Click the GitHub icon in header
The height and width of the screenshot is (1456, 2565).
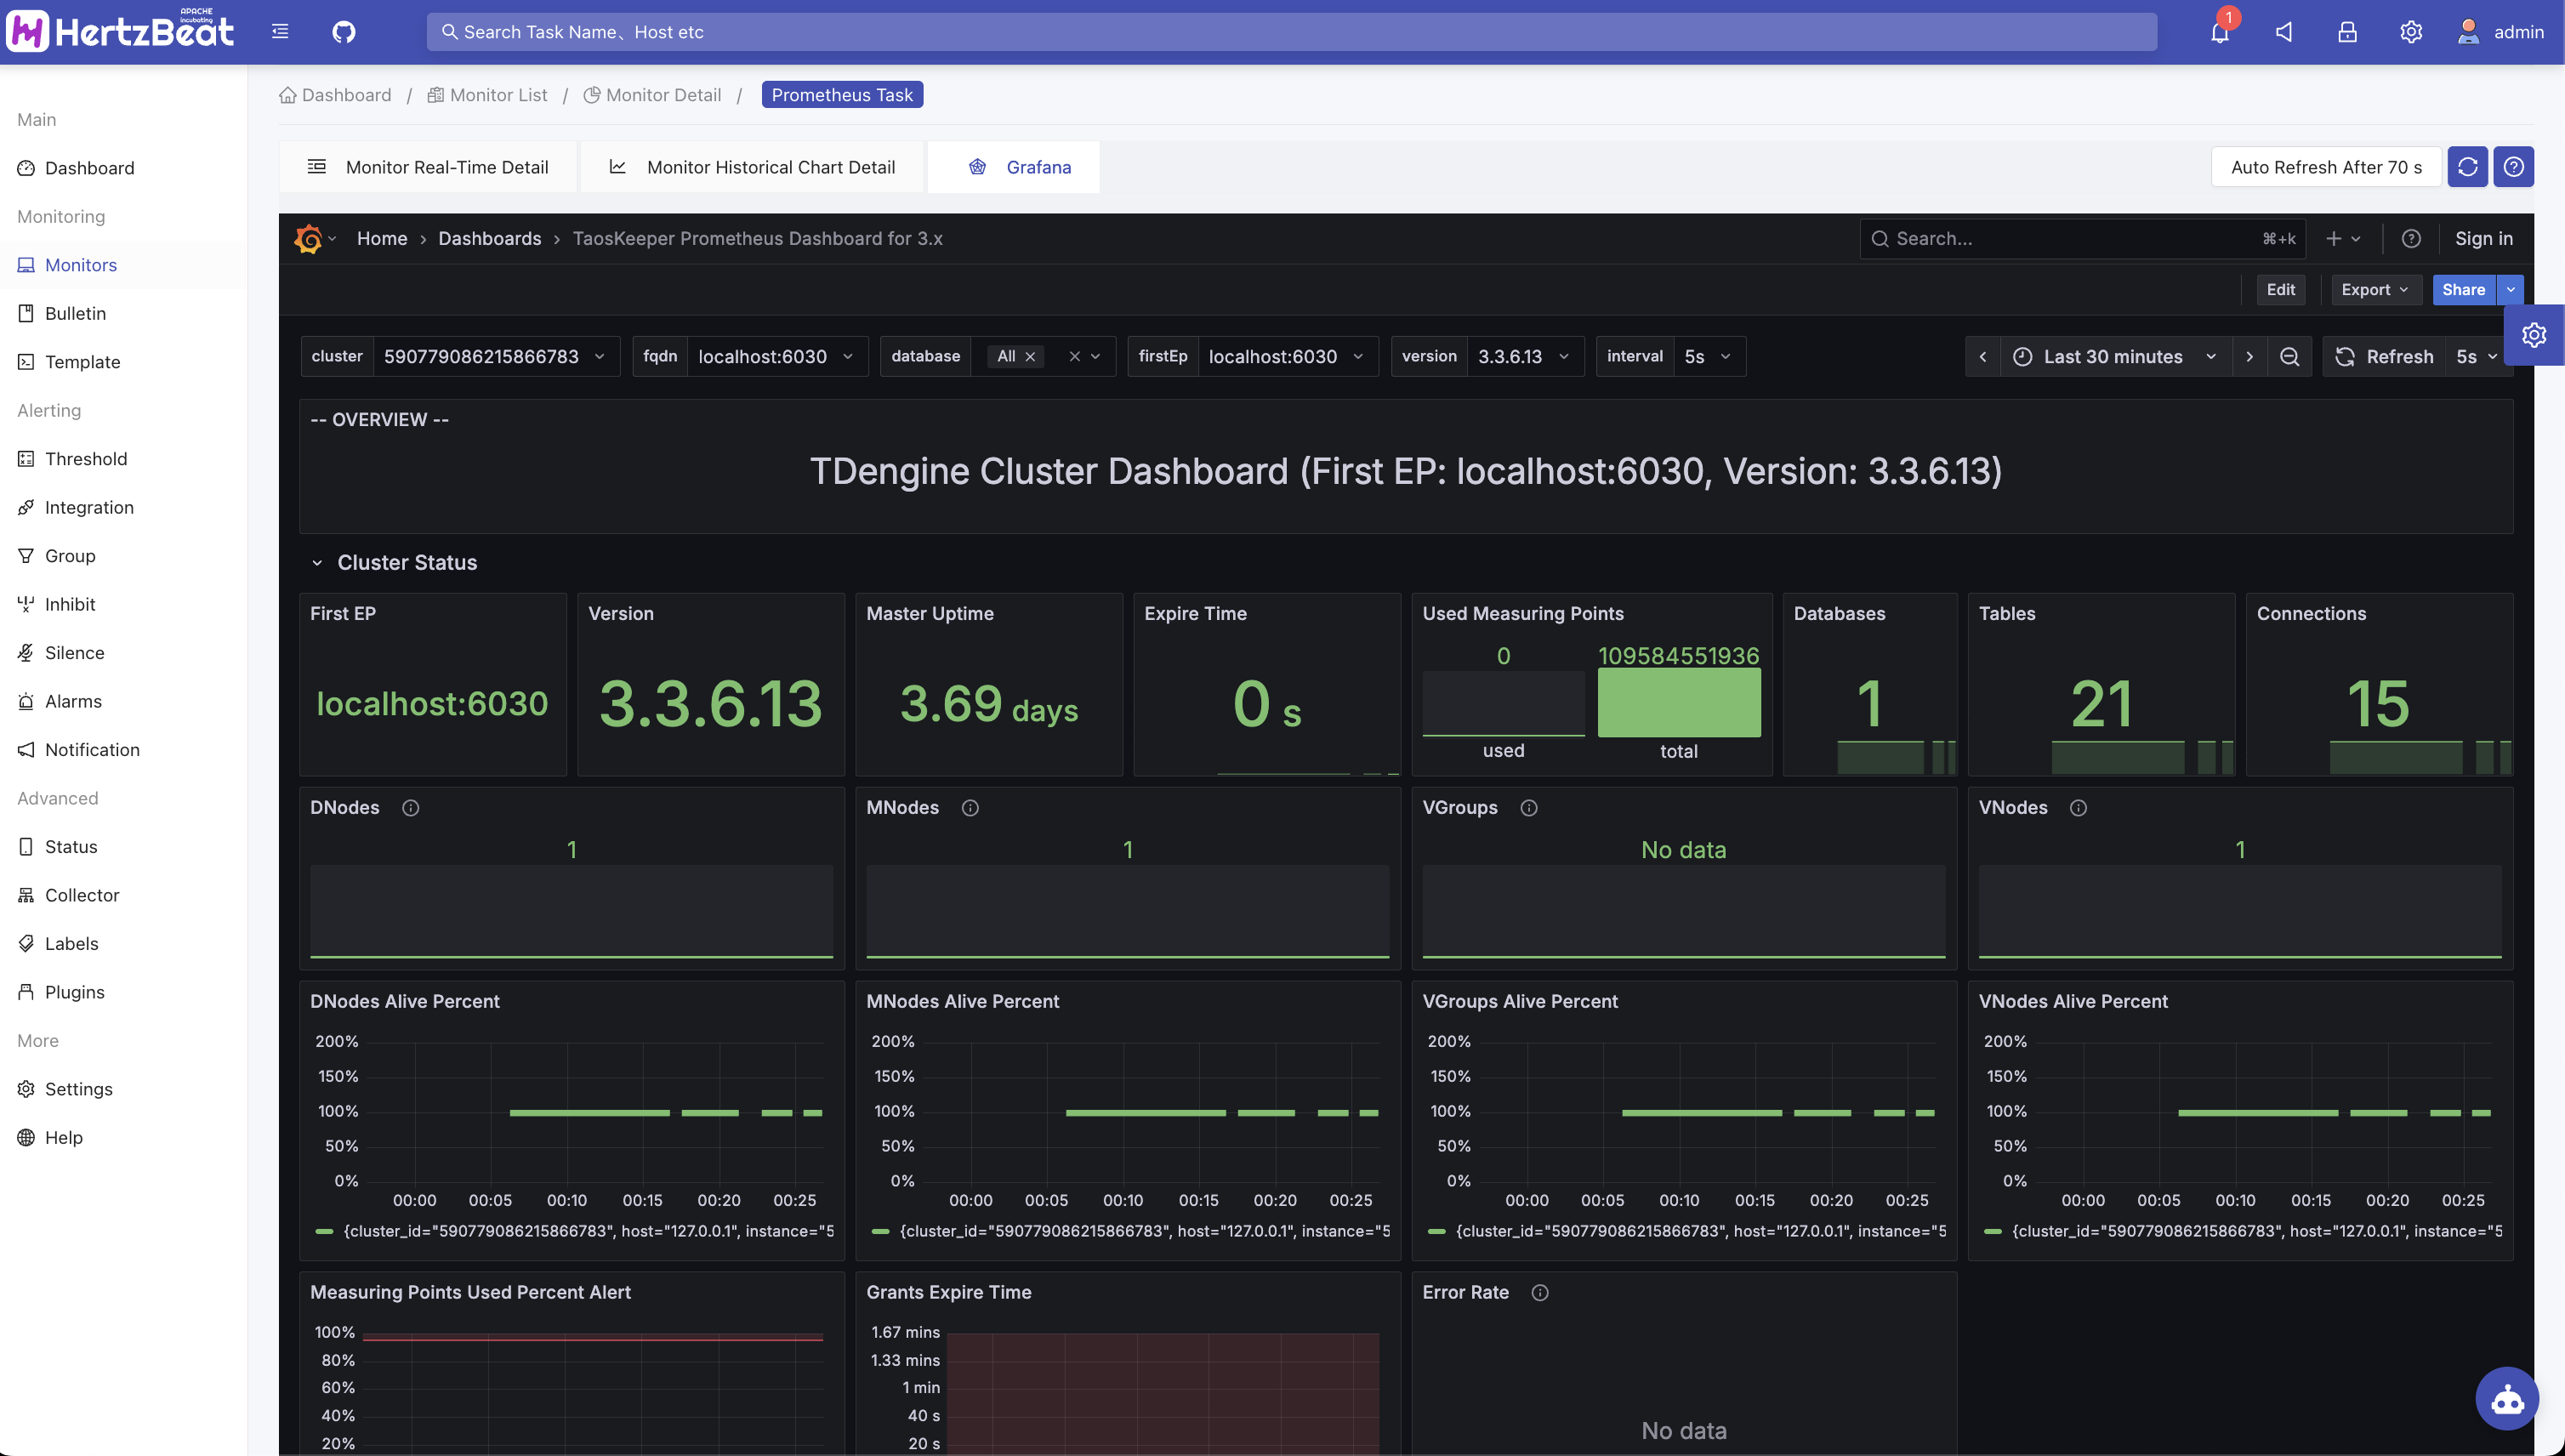coord(343,32)
